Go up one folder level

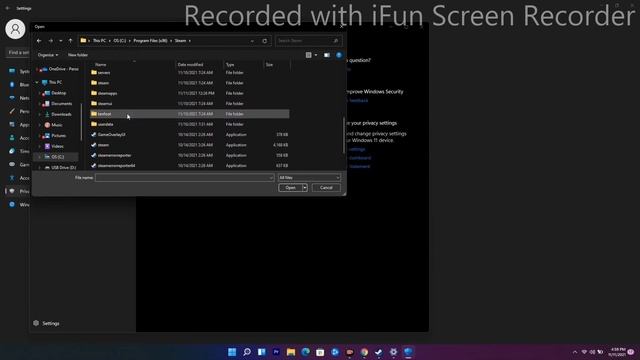[71, 41]
